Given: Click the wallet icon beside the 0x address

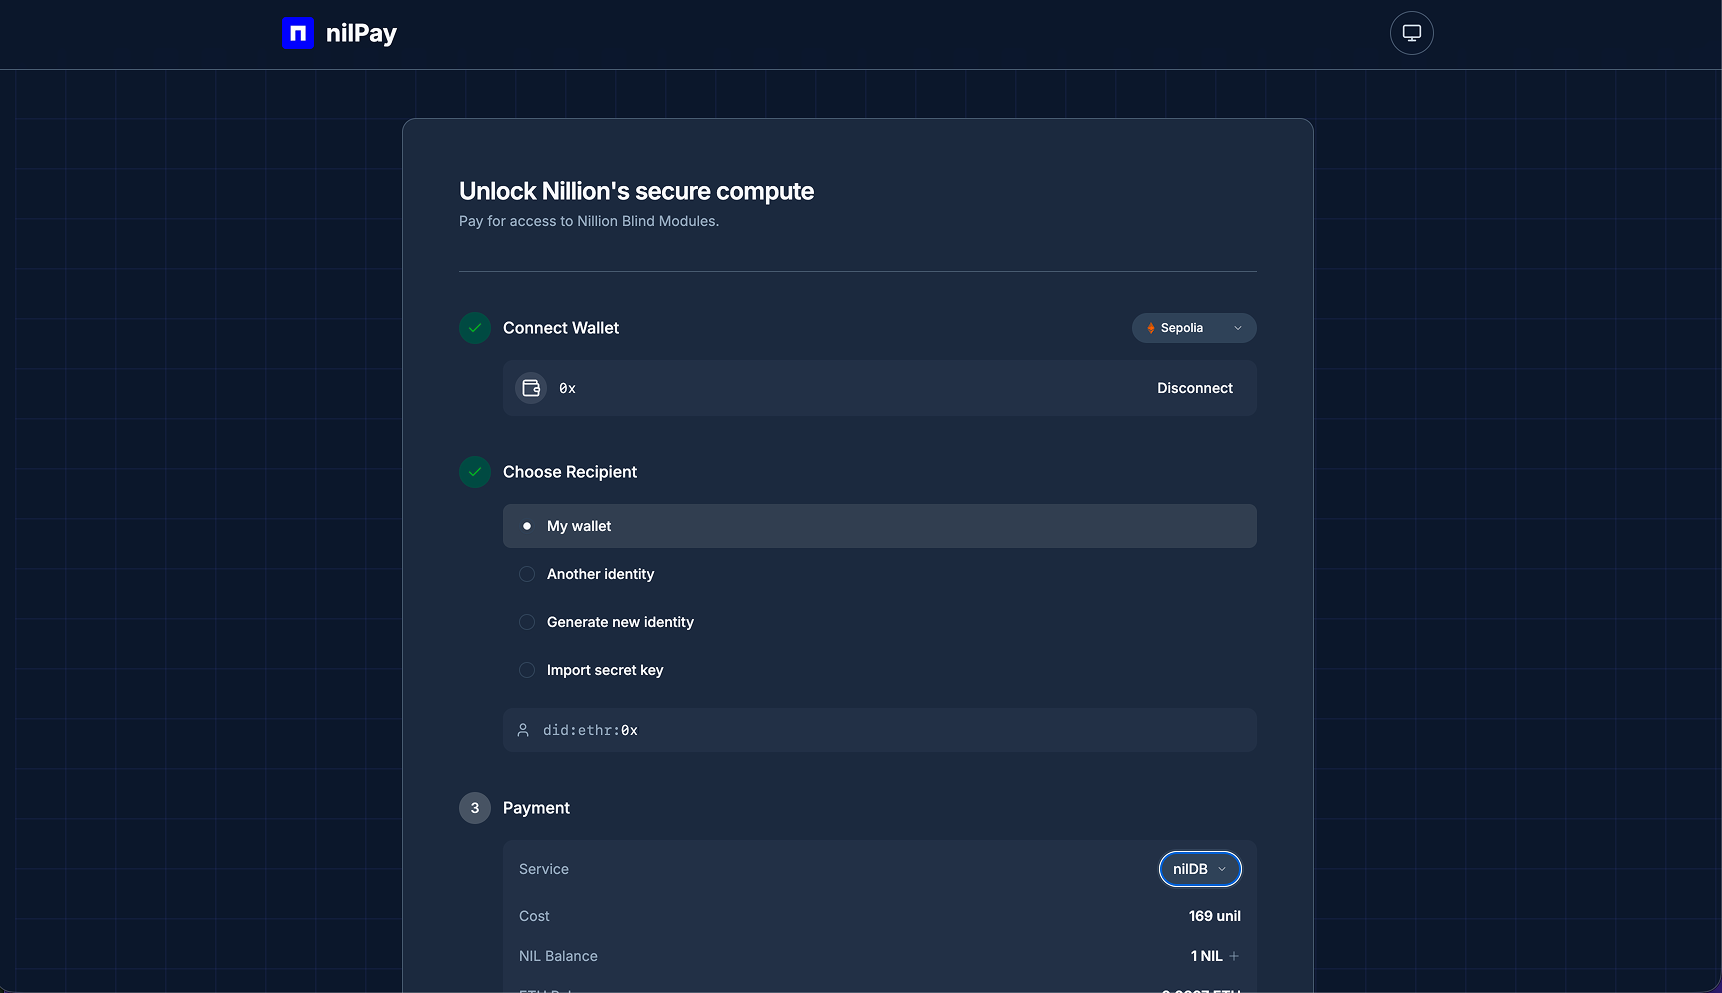Looking at the screenshot, I should click(x=530, y=388).
